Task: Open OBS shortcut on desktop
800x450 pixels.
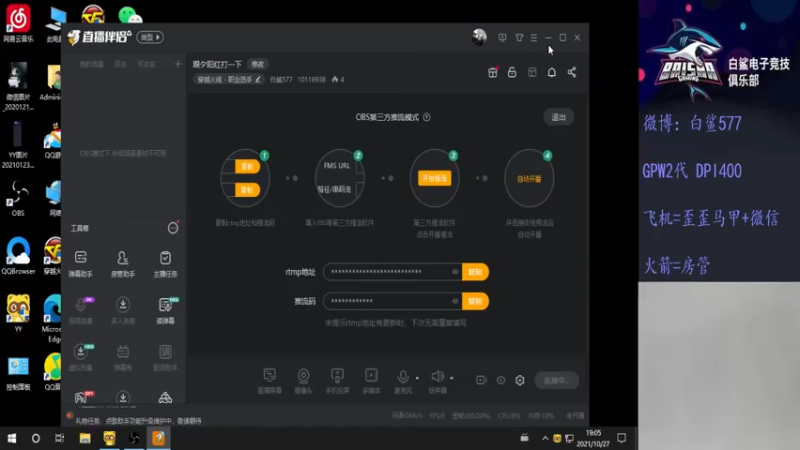Action: point(18,198)
